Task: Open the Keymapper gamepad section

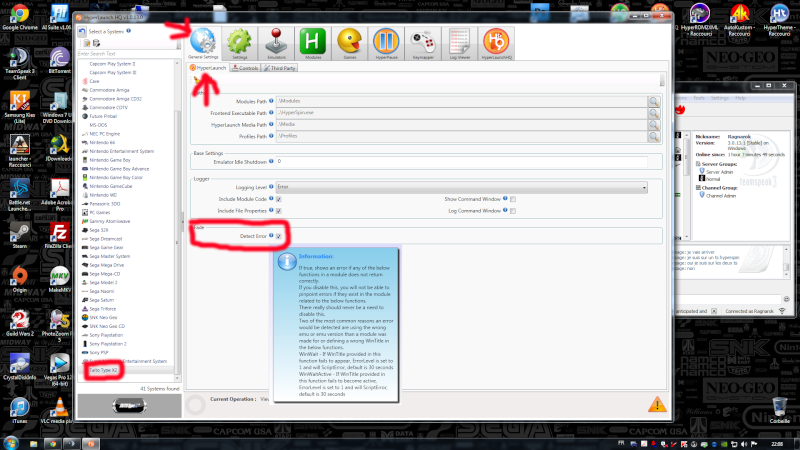Action: (423, 43)
